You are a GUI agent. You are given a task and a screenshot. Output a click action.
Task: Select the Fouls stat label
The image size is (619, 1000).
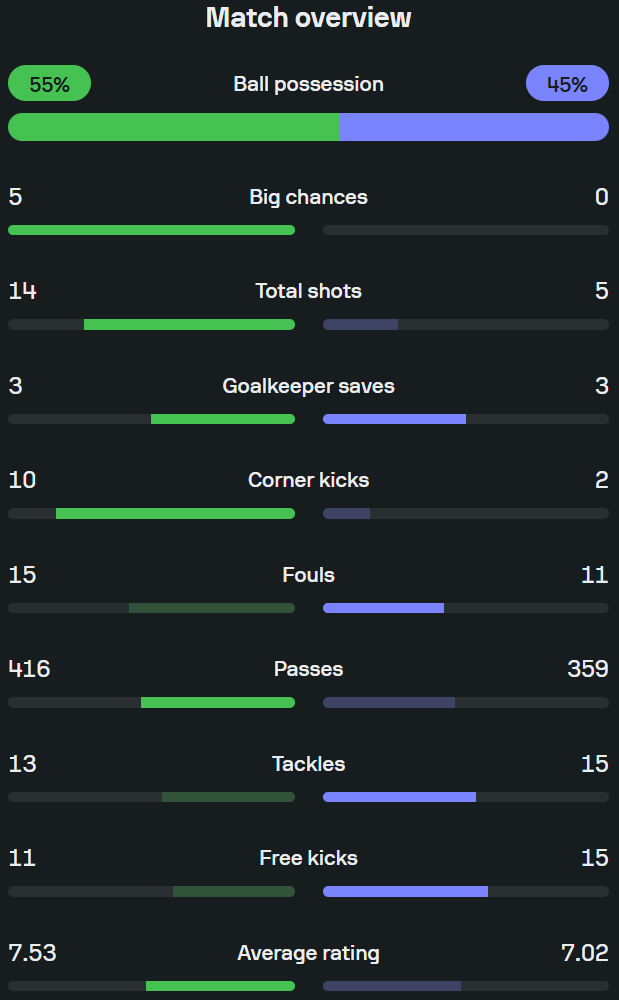[309, 575]
